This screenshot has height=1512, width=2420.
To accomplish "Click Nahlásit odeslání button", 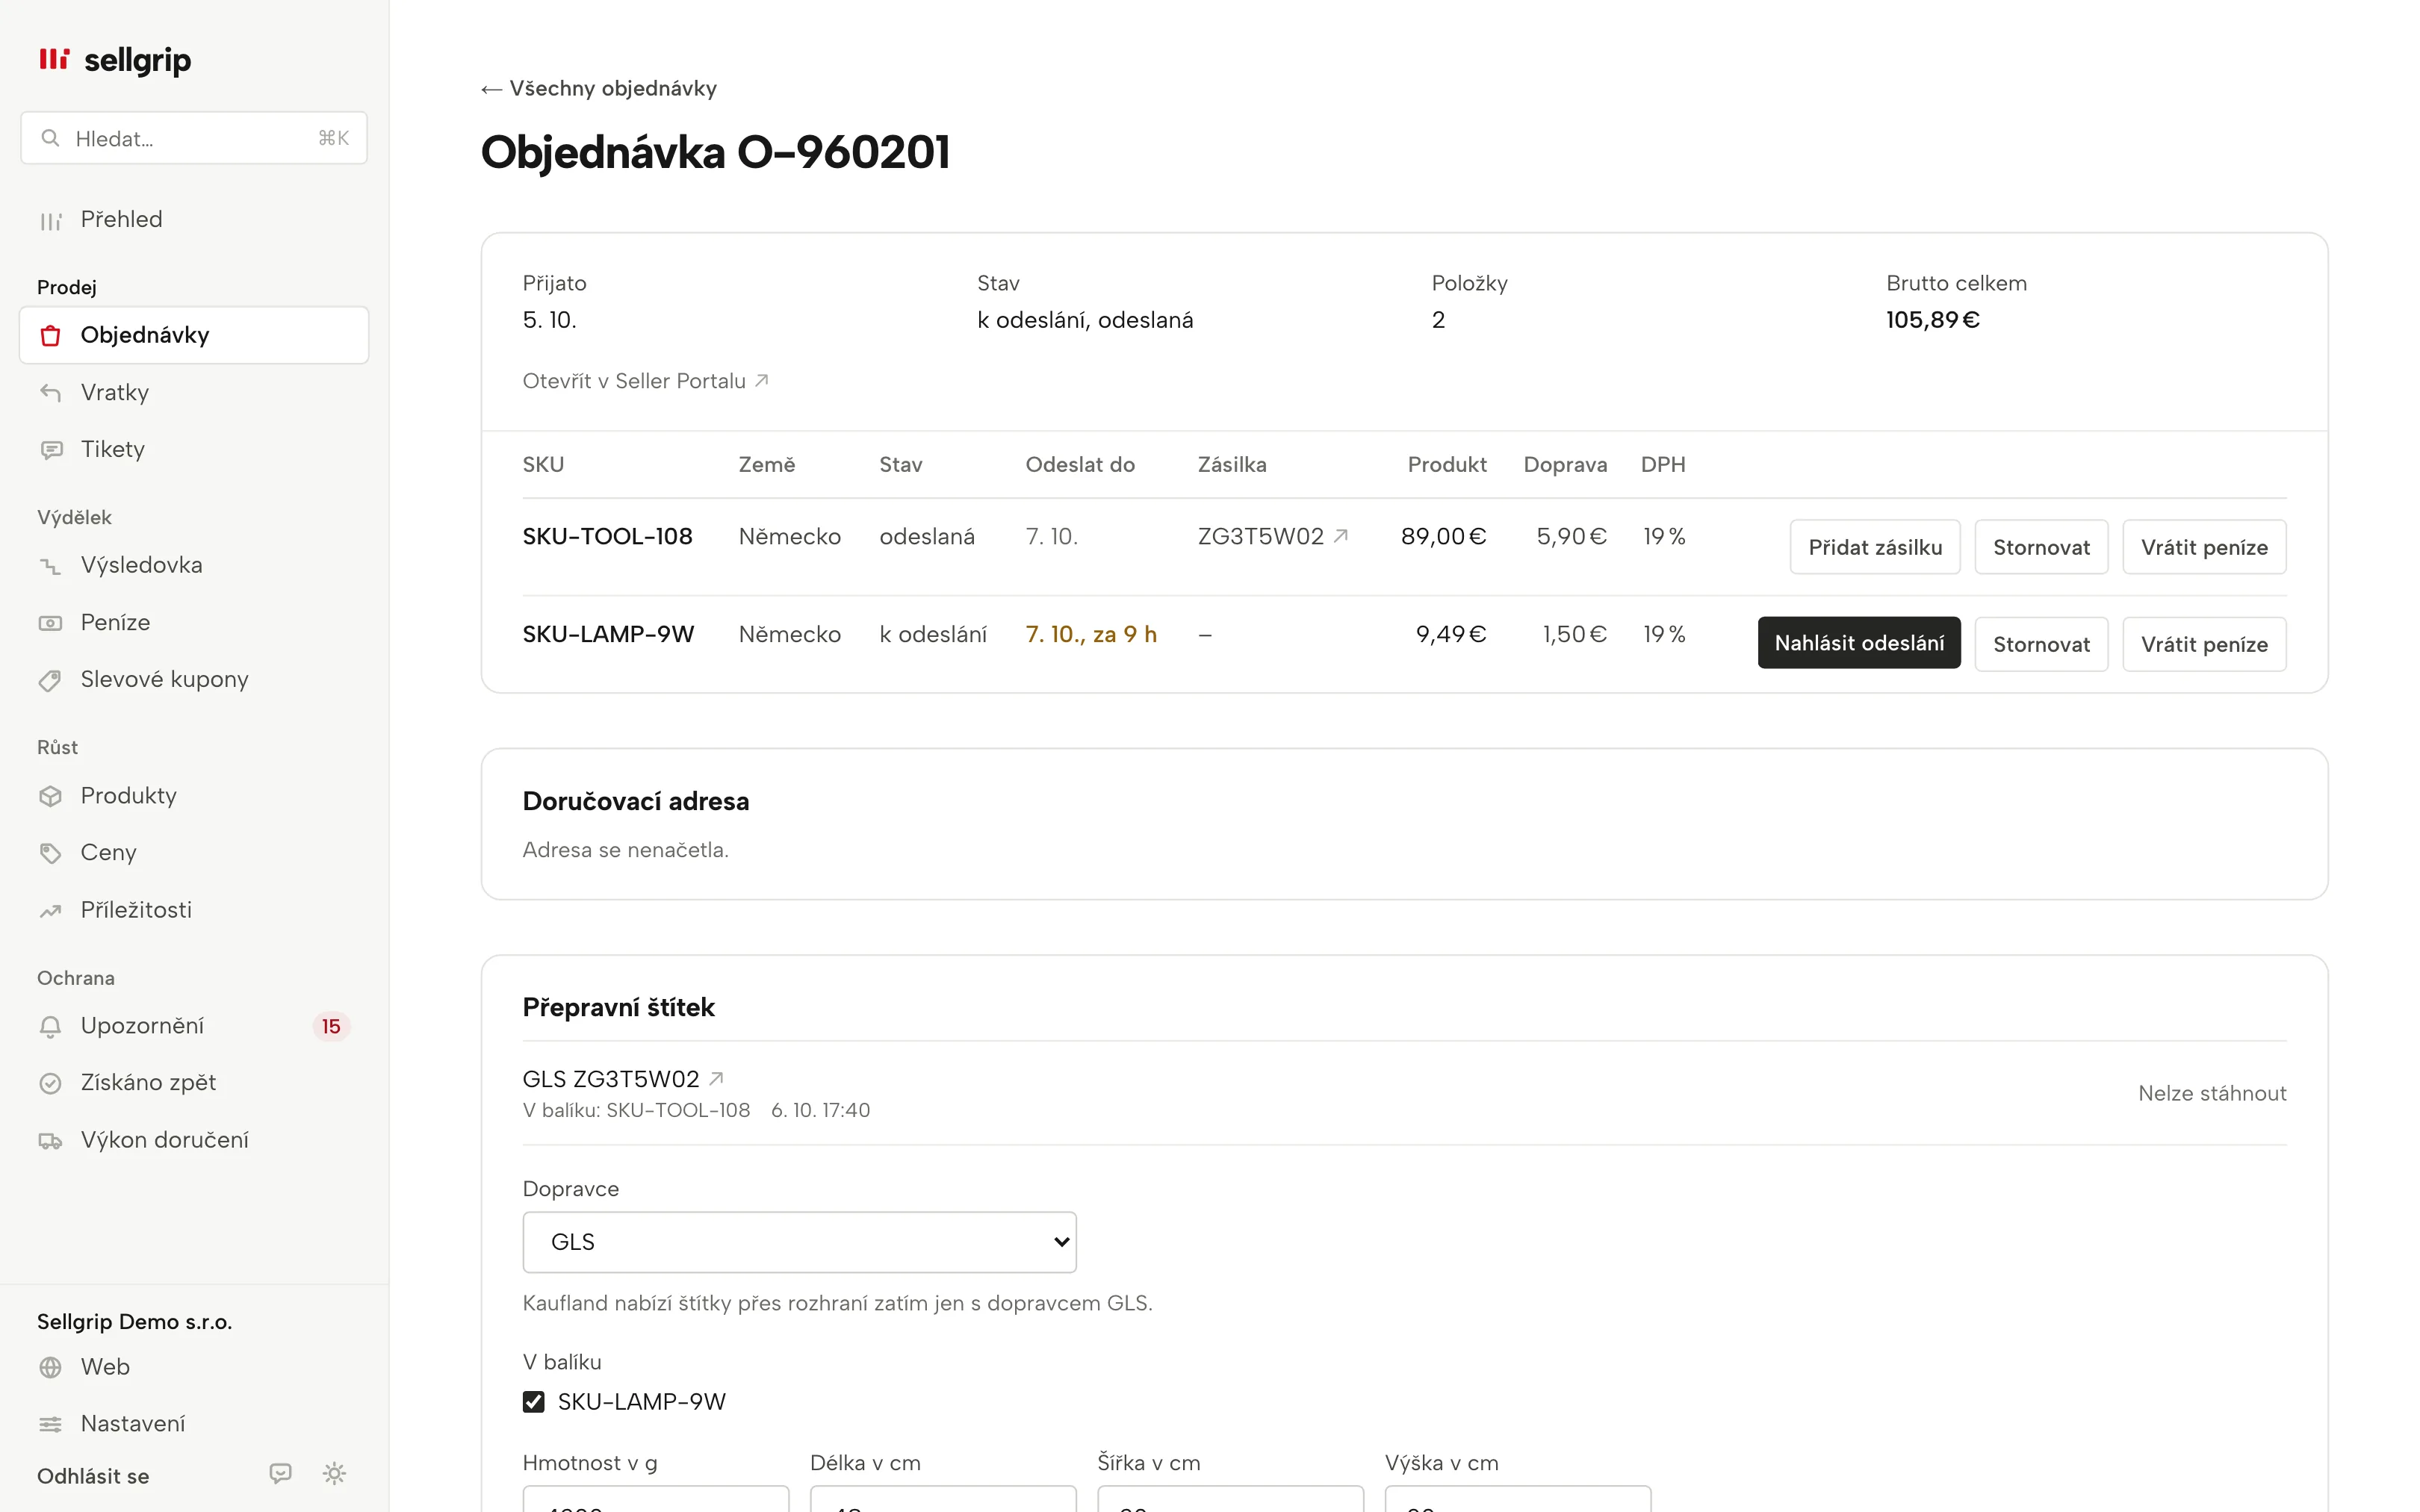I will click(x=1859, y=643).
